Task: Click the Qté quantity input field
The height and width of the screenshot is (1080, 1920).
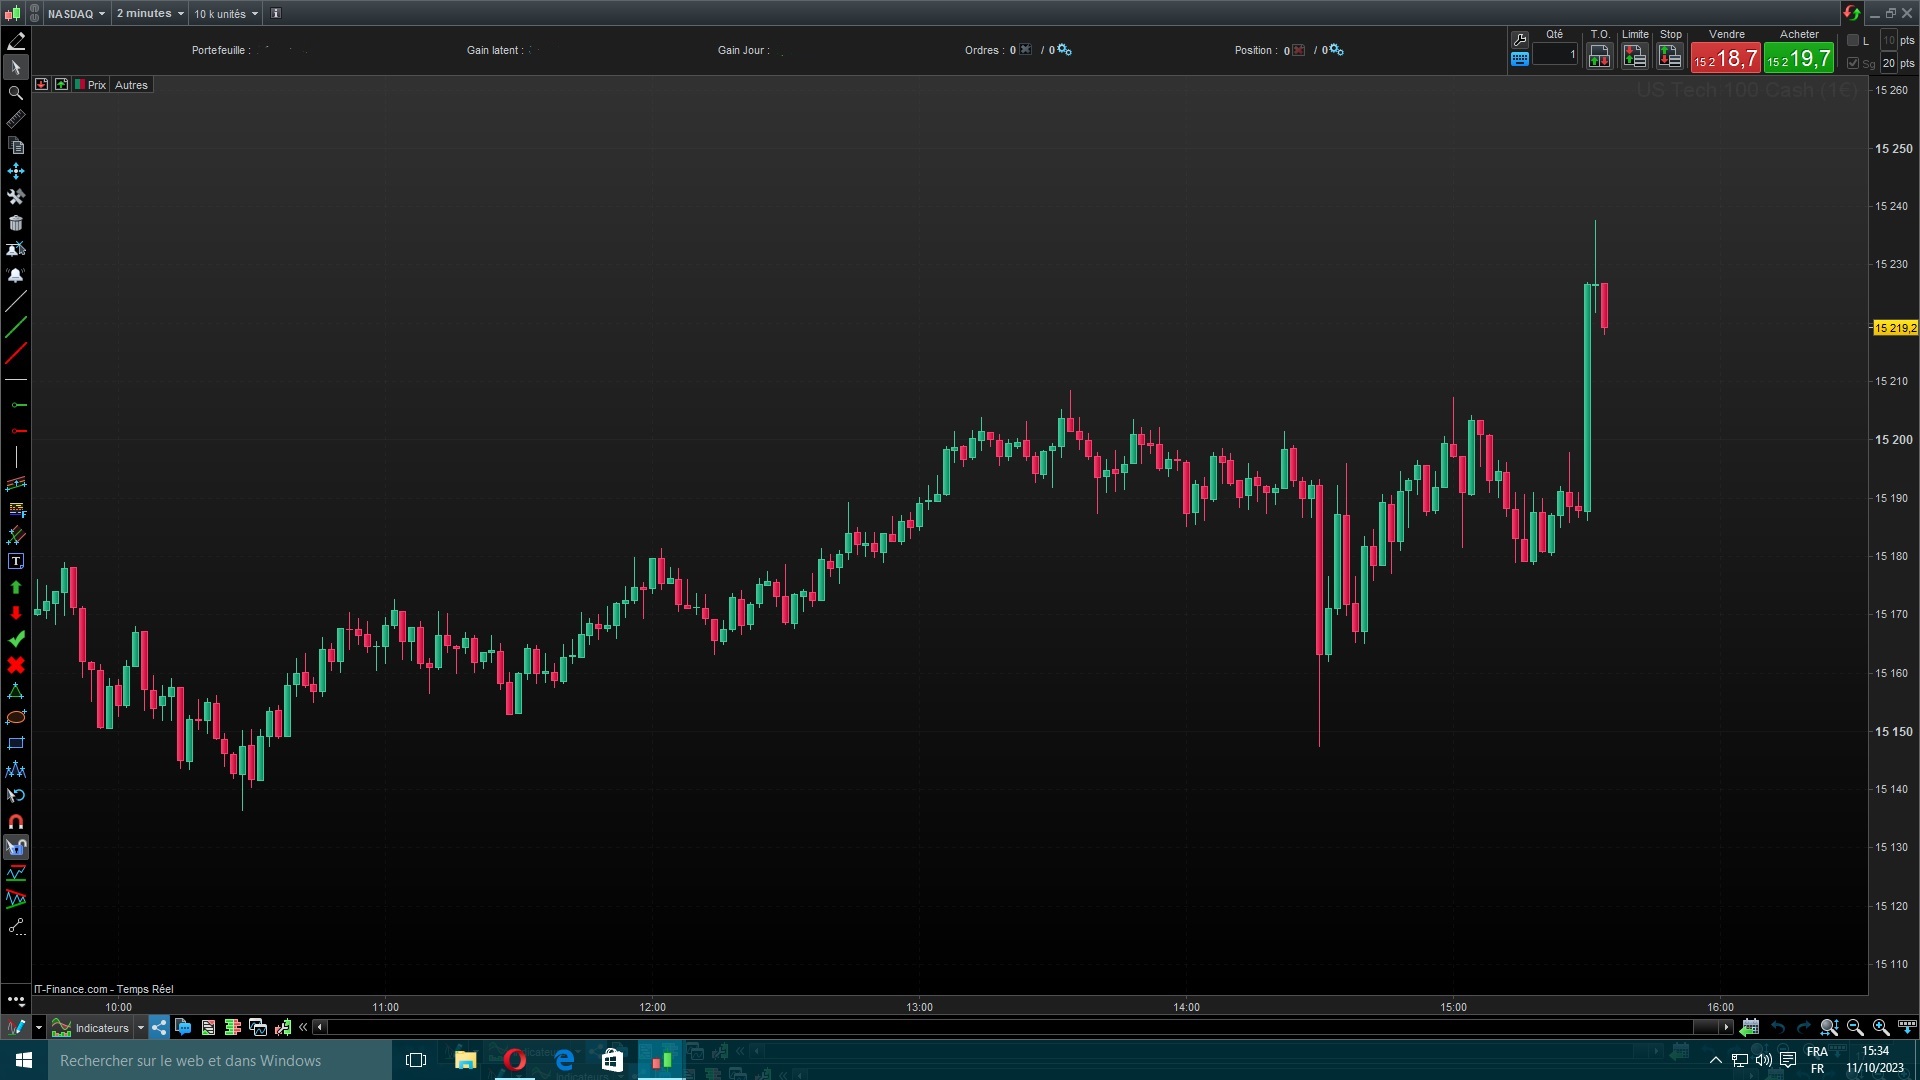Action: [1555, 55]
